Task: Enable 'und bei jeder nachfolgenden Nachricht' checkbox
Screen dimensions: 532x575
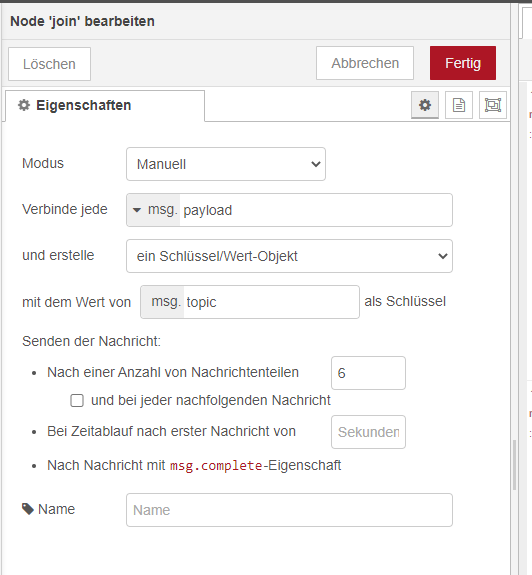Action: 77,400
